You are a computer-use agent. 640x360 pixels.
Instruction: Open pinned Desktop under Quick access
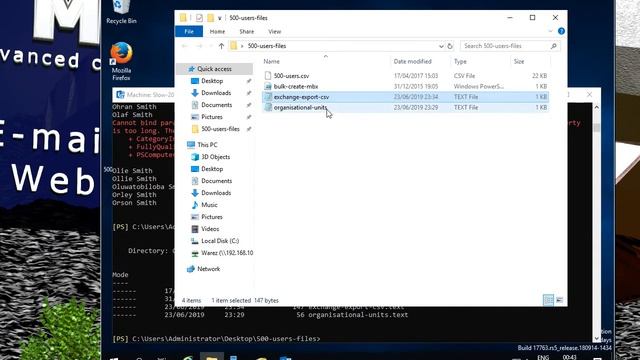(x=212, y=81)
